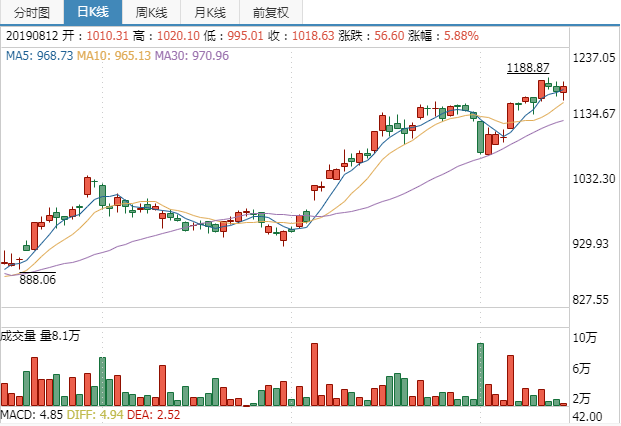The width and height of the screenshot is (621, 426).
Task: Click the change value 56.60
Action: [389, 36]
